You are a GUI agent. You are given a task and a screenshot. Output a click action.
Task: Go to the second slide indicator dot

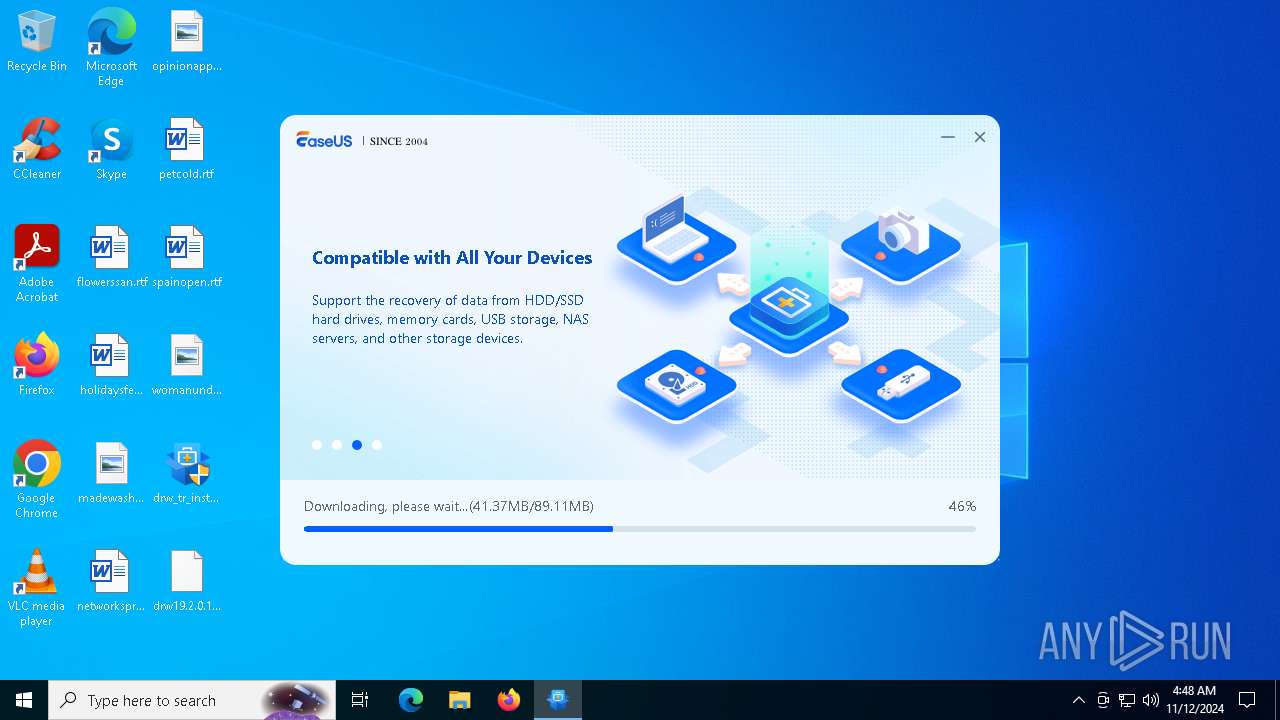[x=337, y=445]
